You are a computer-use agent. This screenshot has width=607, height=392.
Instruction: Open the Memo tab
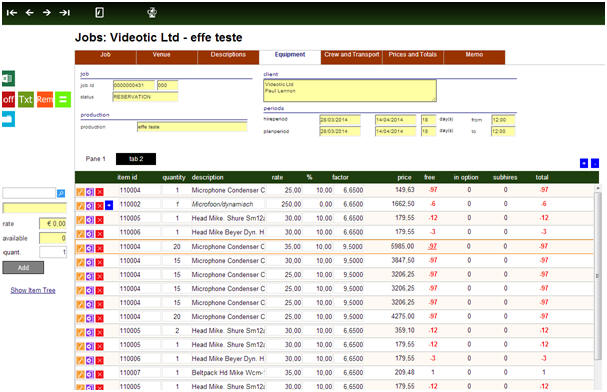pos(474,57)
